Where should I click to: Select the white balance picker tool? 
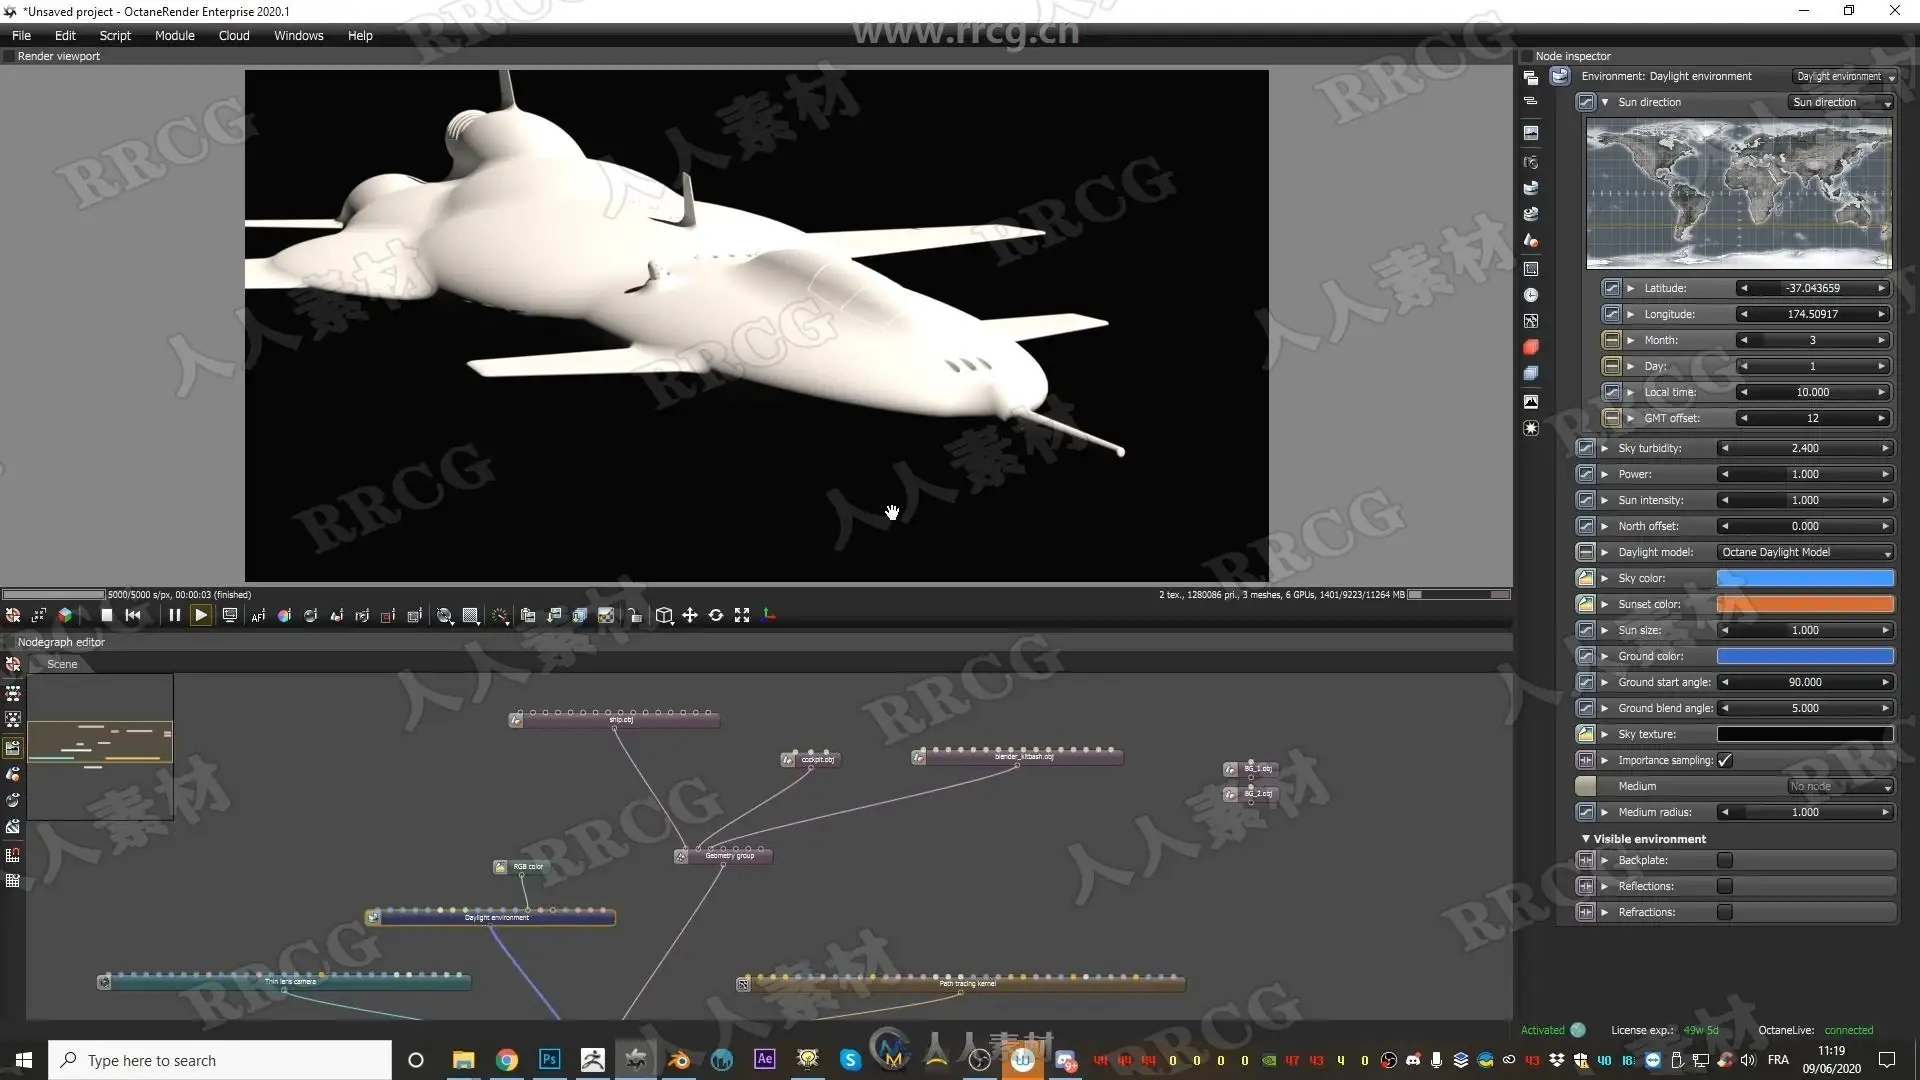(x=284, y=616)
